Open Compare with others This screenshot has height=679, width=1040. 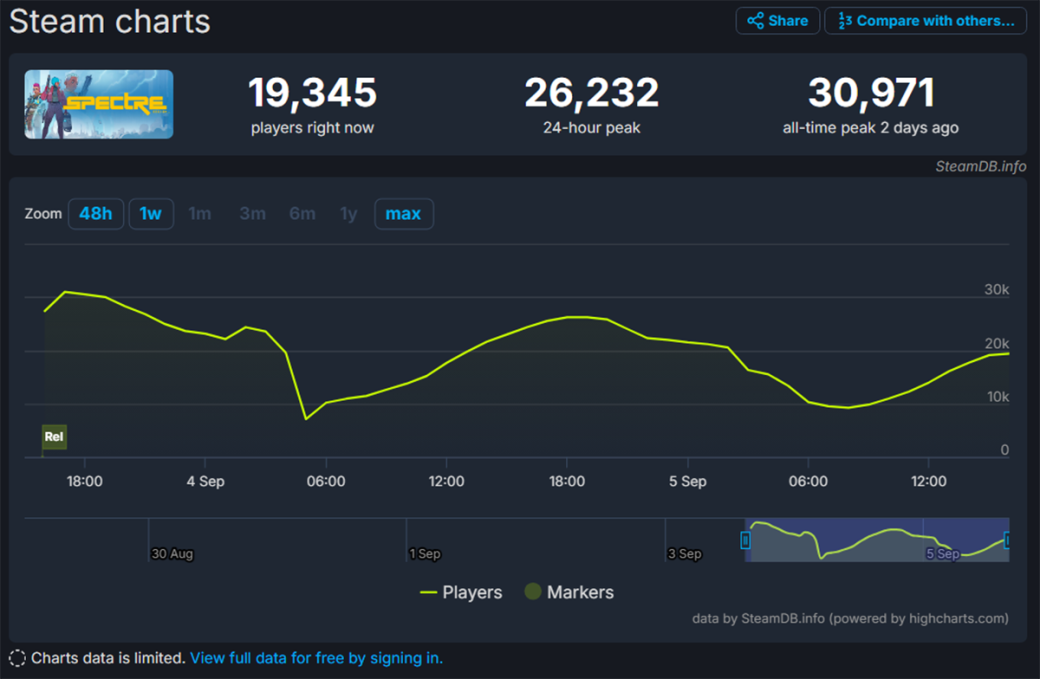925,21
